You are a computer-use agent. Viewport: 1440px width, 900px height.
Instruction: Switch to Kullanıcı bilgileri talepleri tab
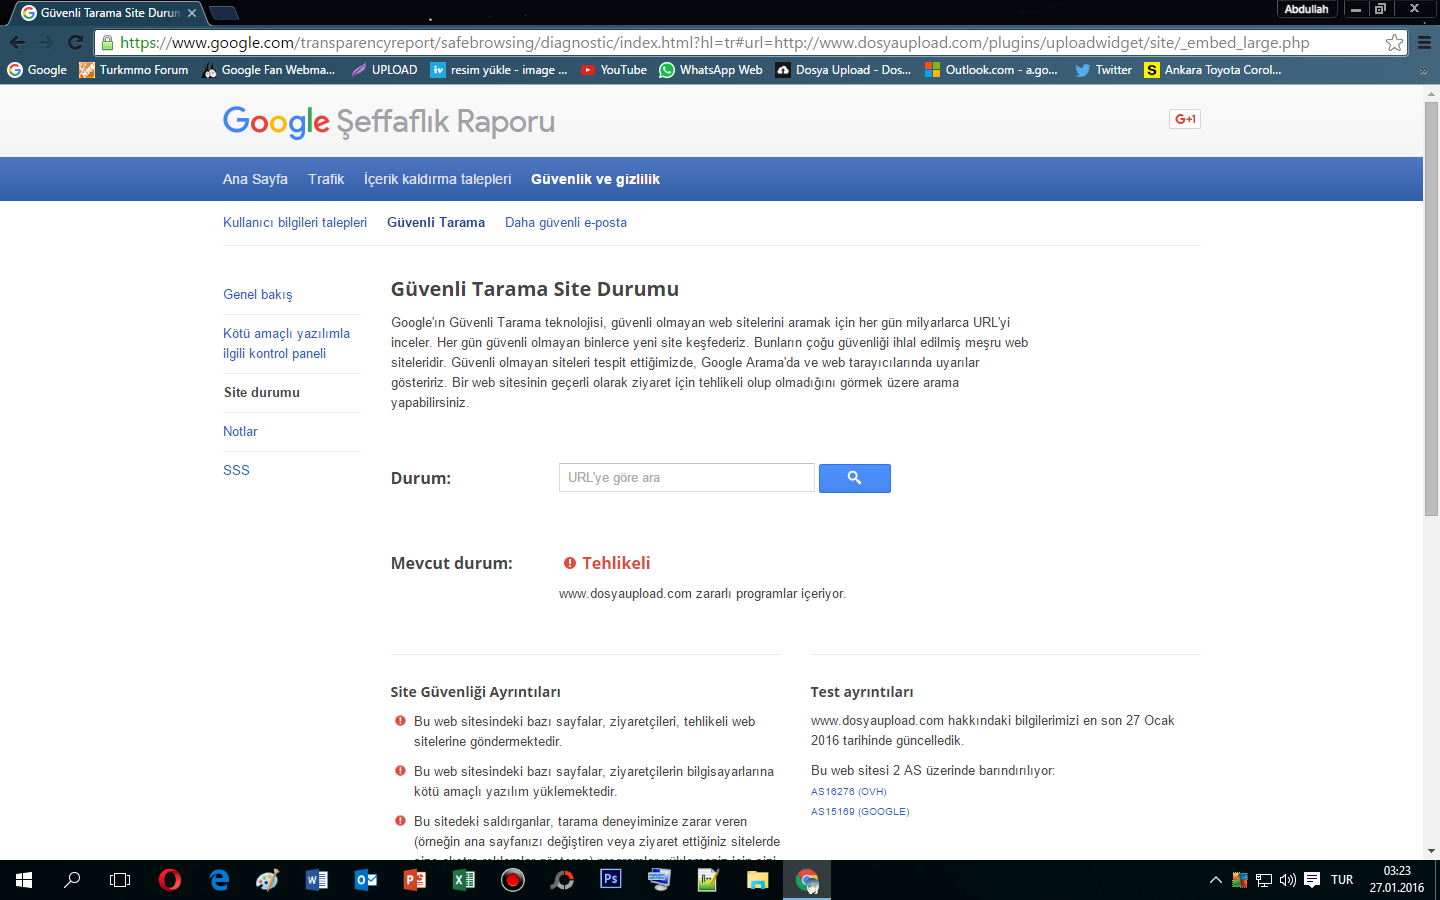[x=295, y=222]
